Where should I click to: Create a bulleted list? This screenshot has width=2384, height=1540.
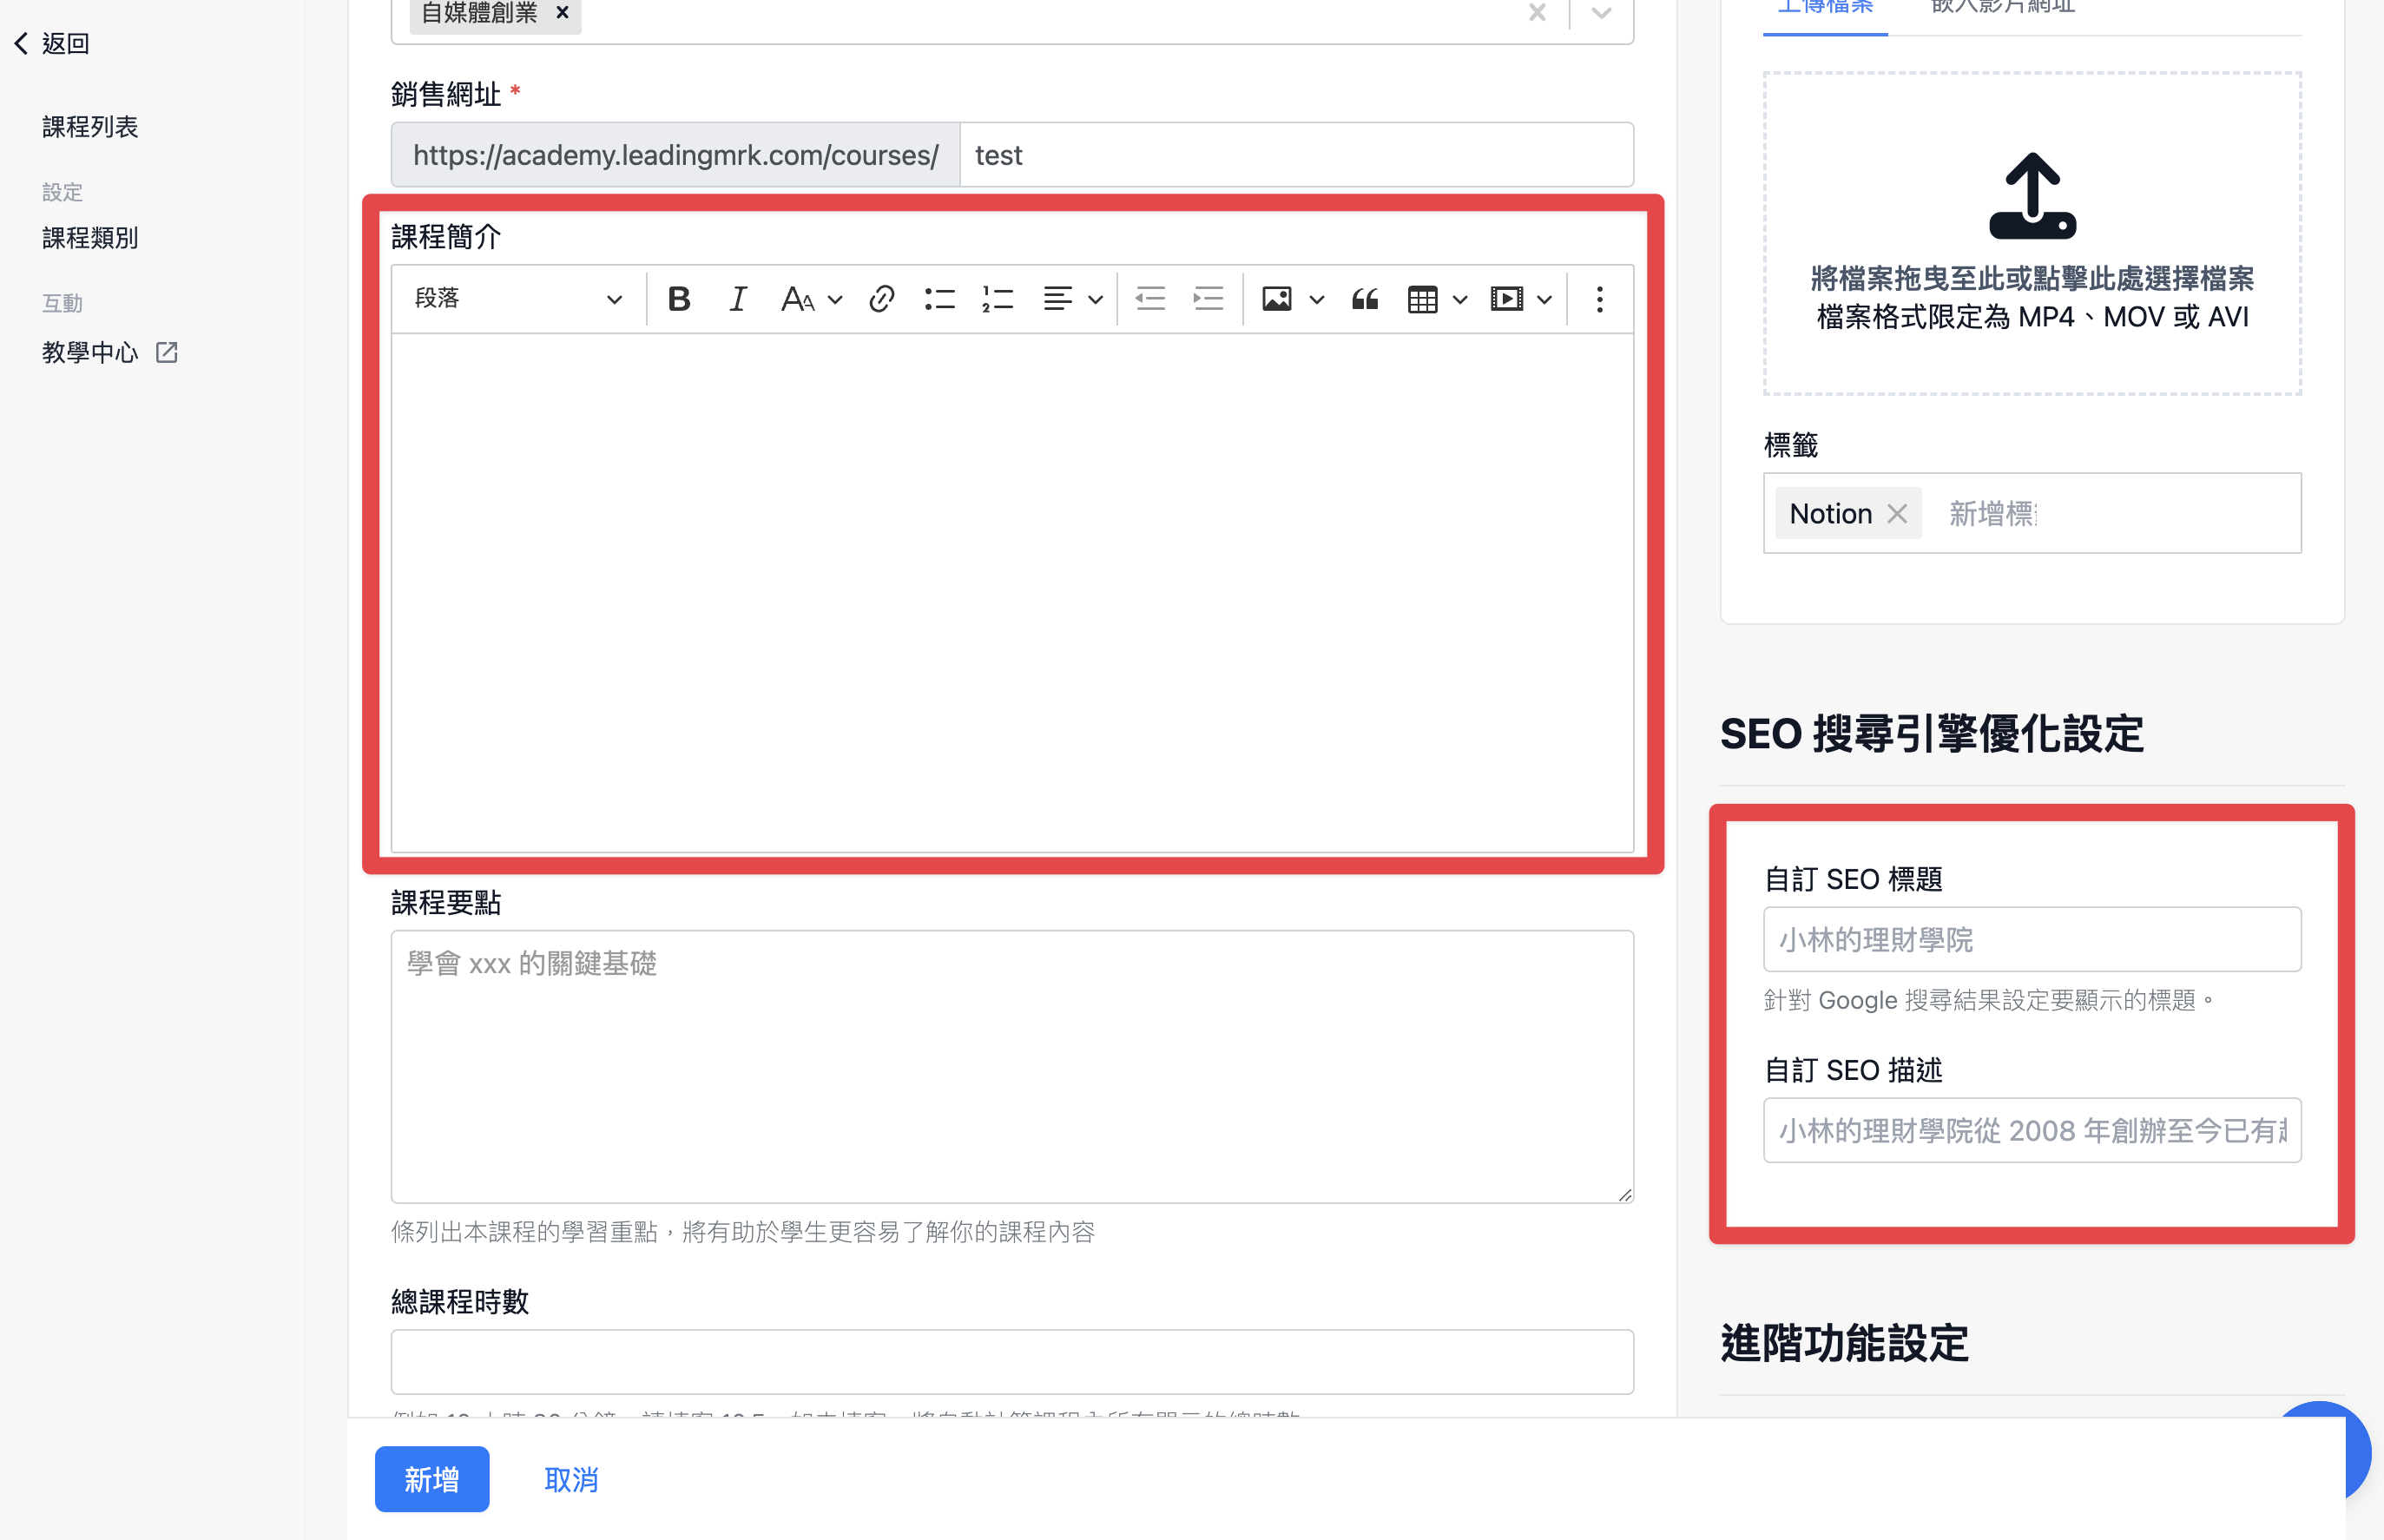tap(939, 299)
